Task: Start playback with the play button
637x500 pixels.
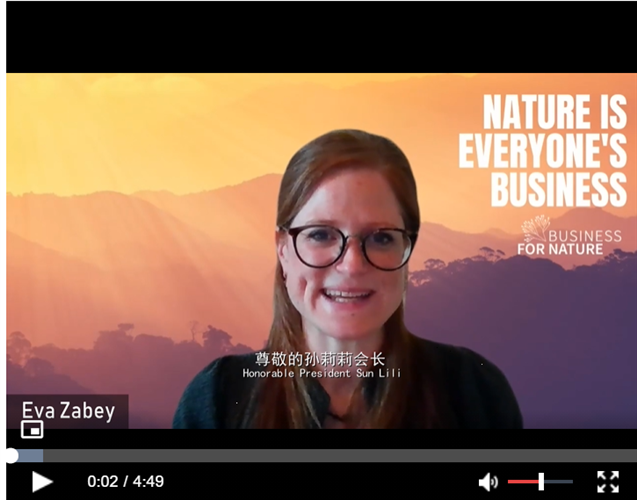Action: (x=42, y=482)
